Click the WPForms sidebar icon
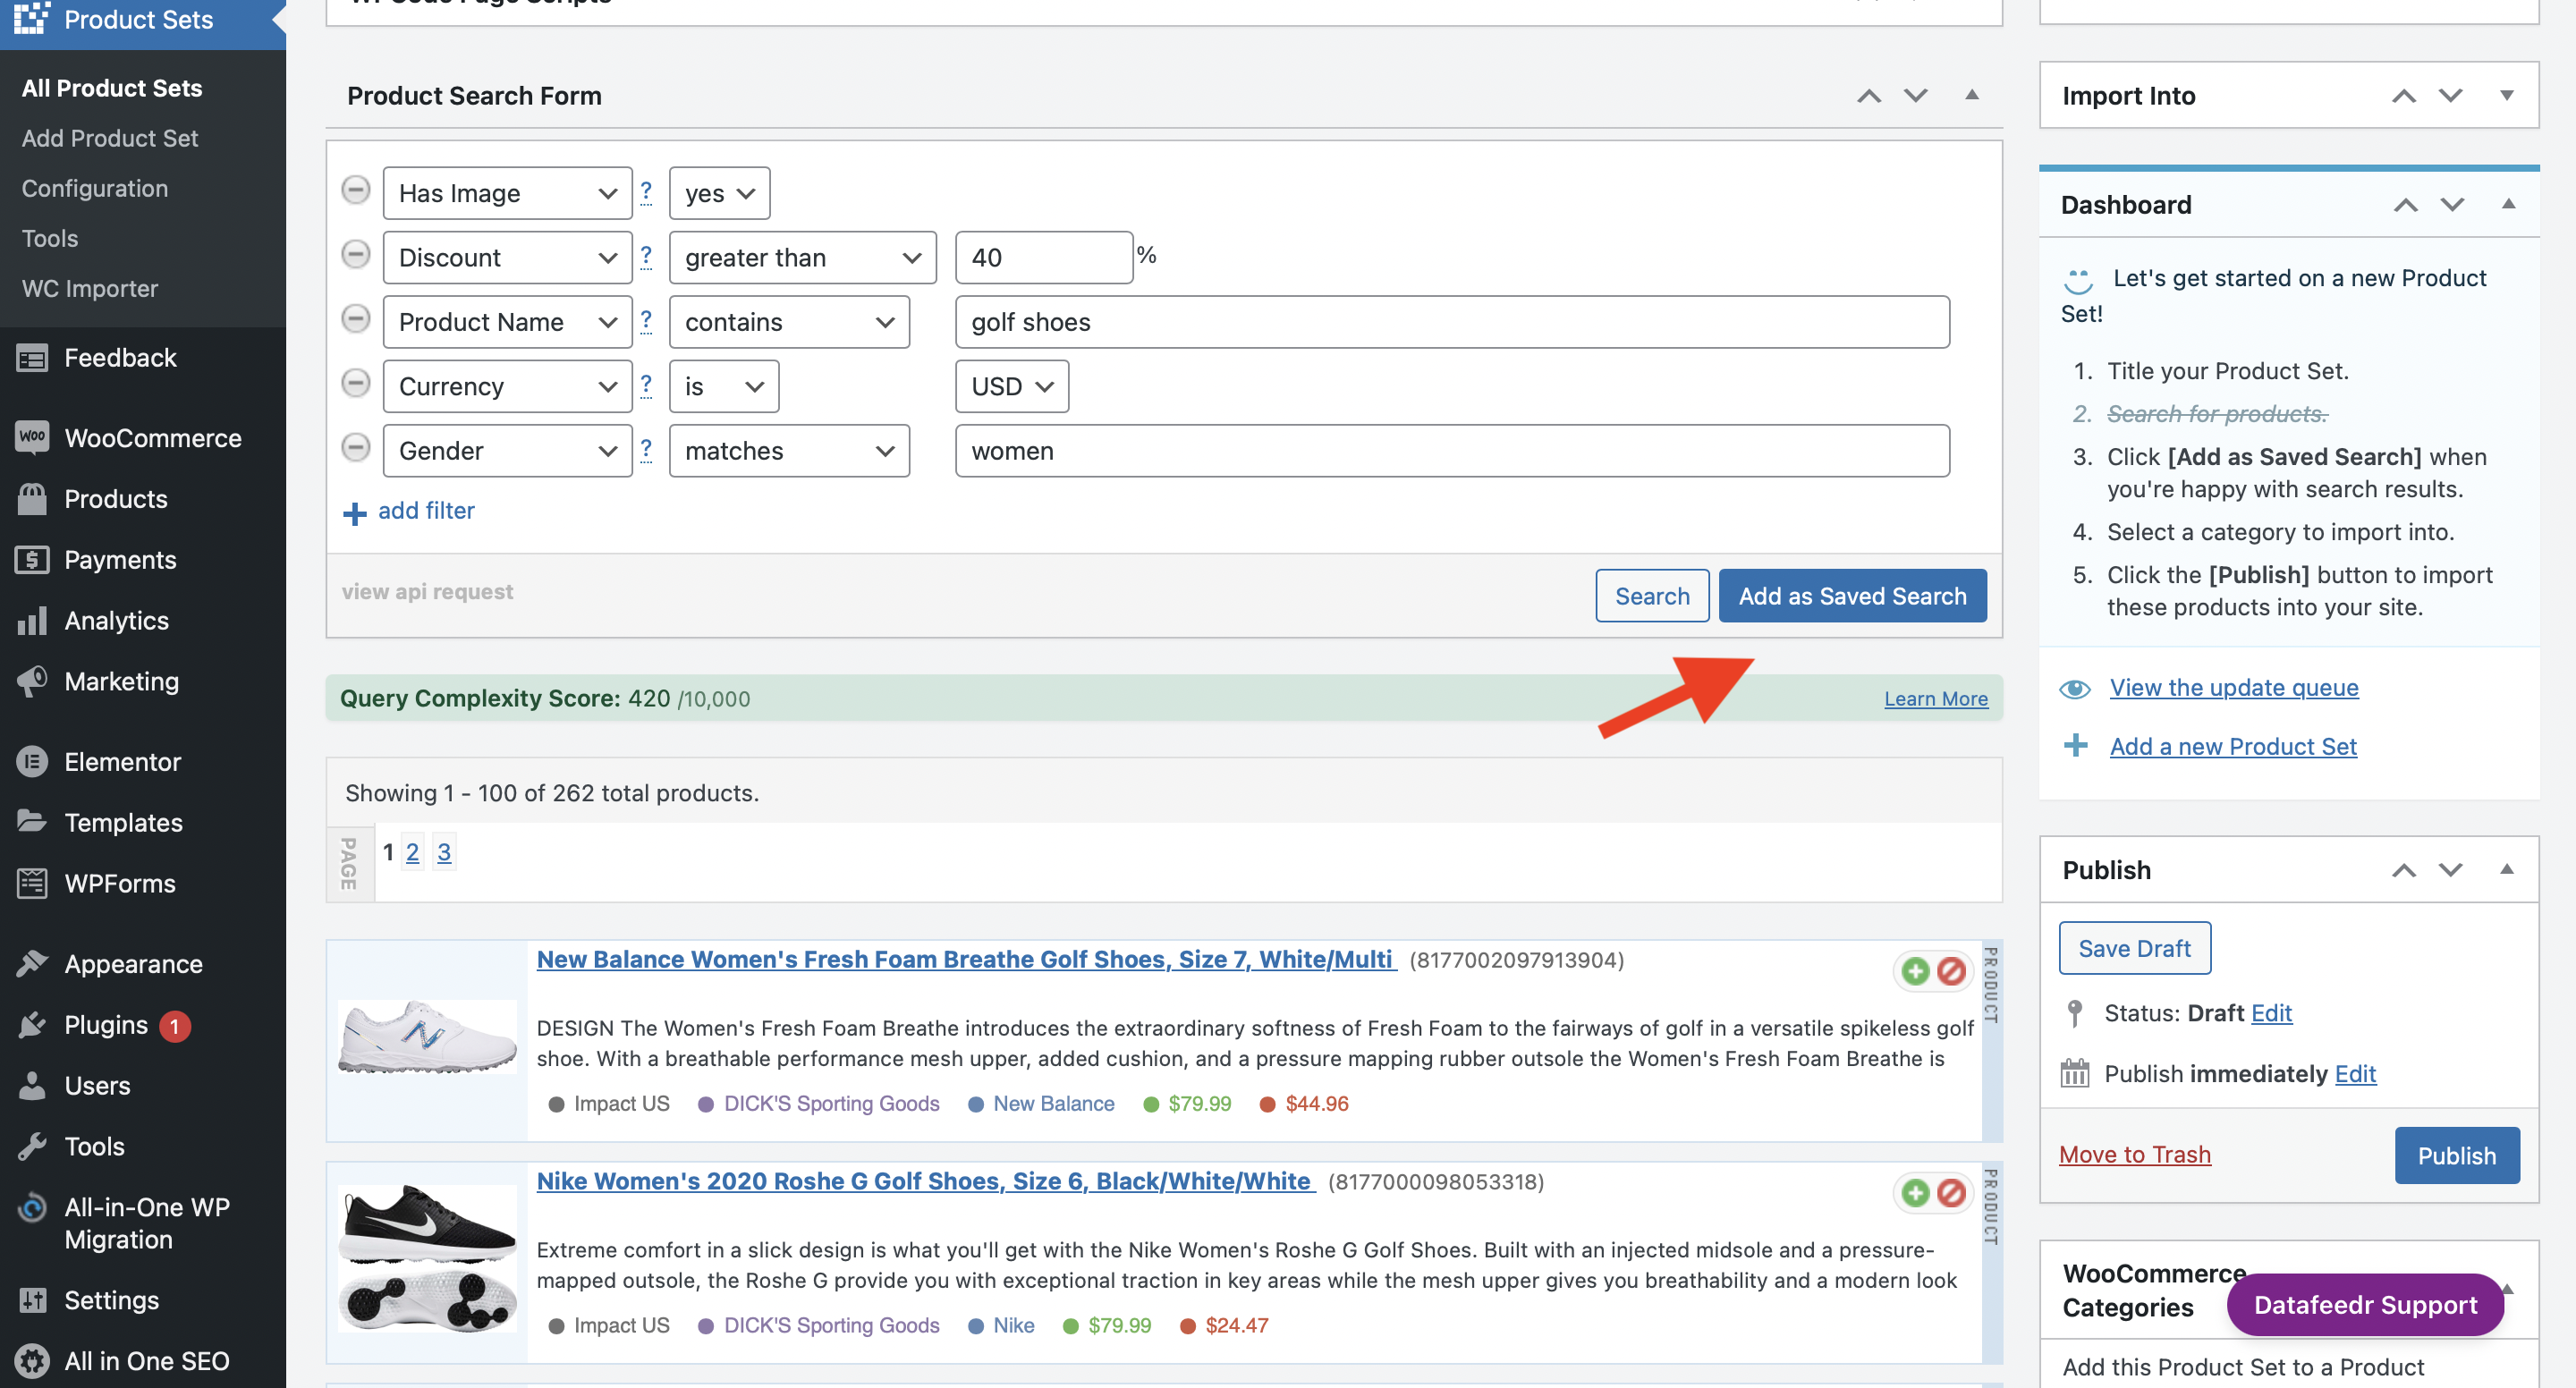Screen dimensions: 2576x1388 [32, 883]
